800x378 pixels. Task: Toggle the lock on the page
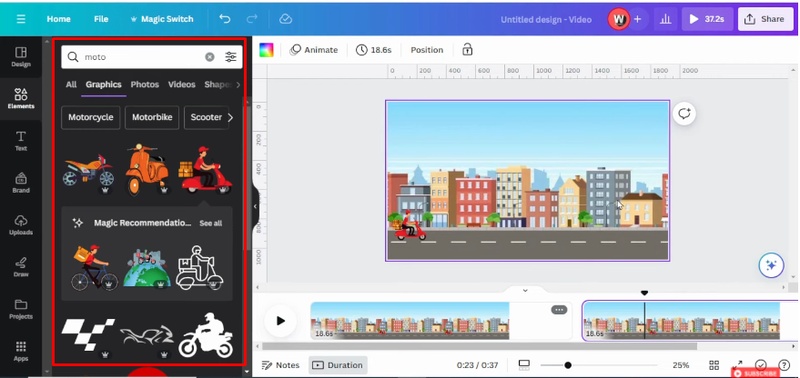(x=467, y=49)
